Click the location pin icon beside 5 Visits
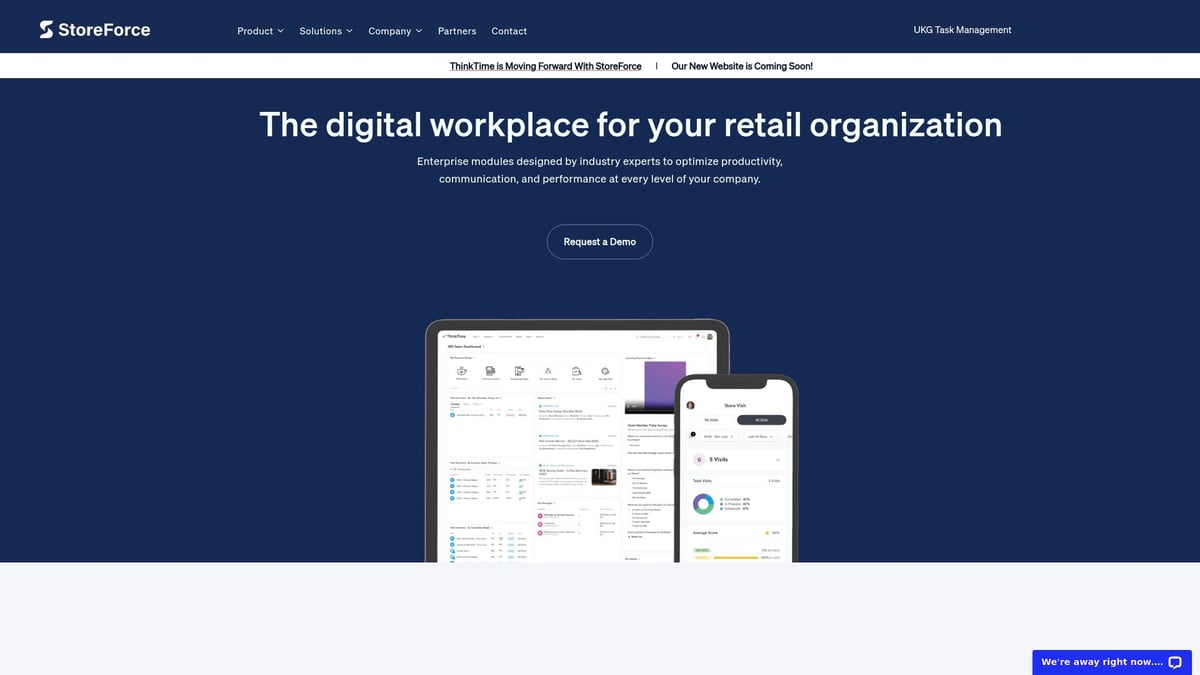 point(699,460)
